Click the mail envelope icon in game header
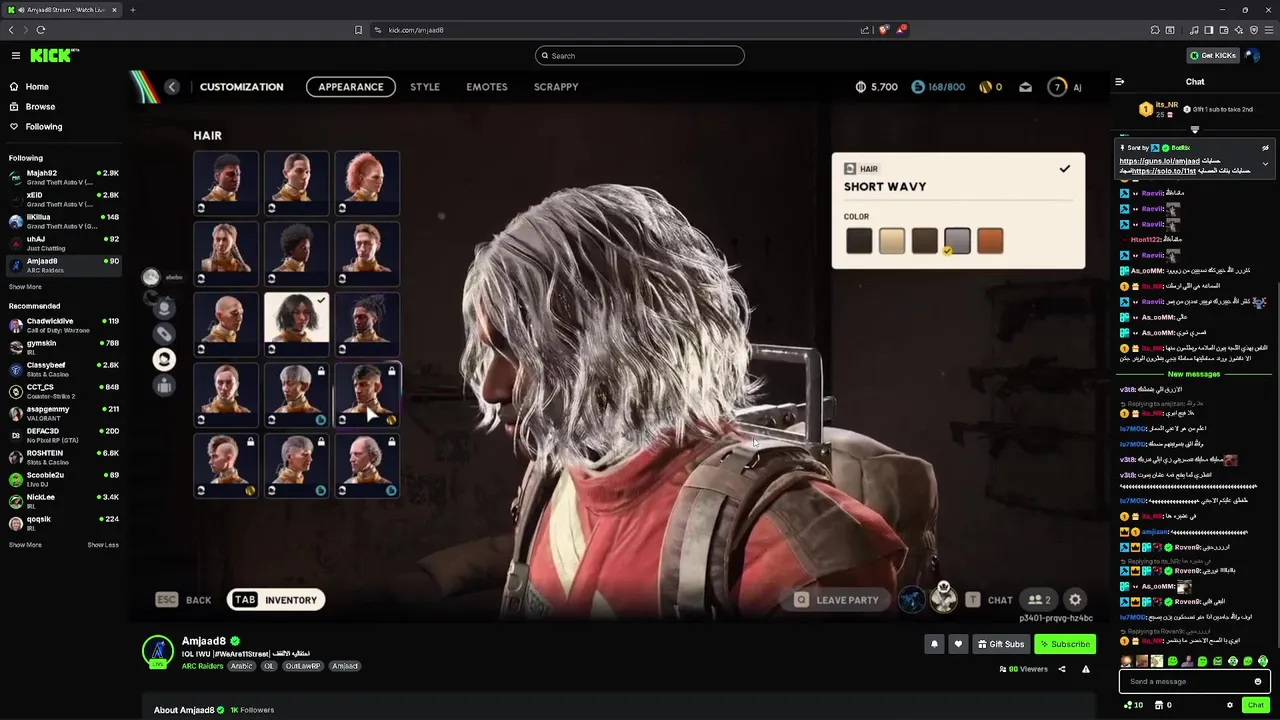 (x=1025, y=87)
